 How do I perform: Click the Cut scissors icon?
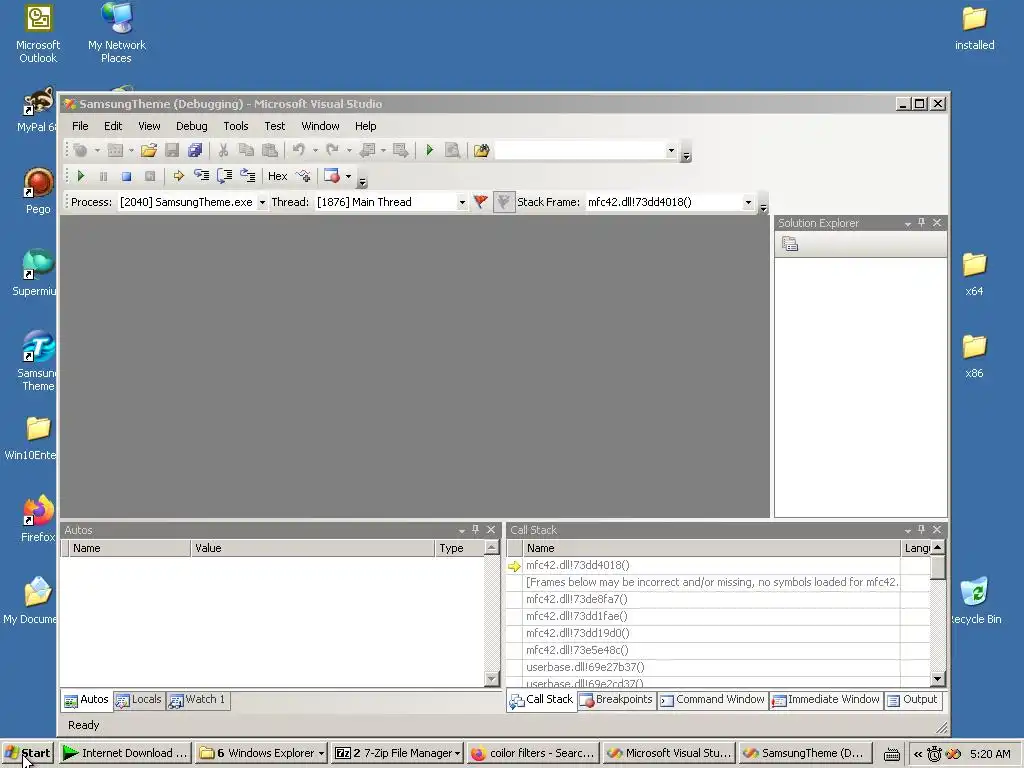click(x=223, y=151)
